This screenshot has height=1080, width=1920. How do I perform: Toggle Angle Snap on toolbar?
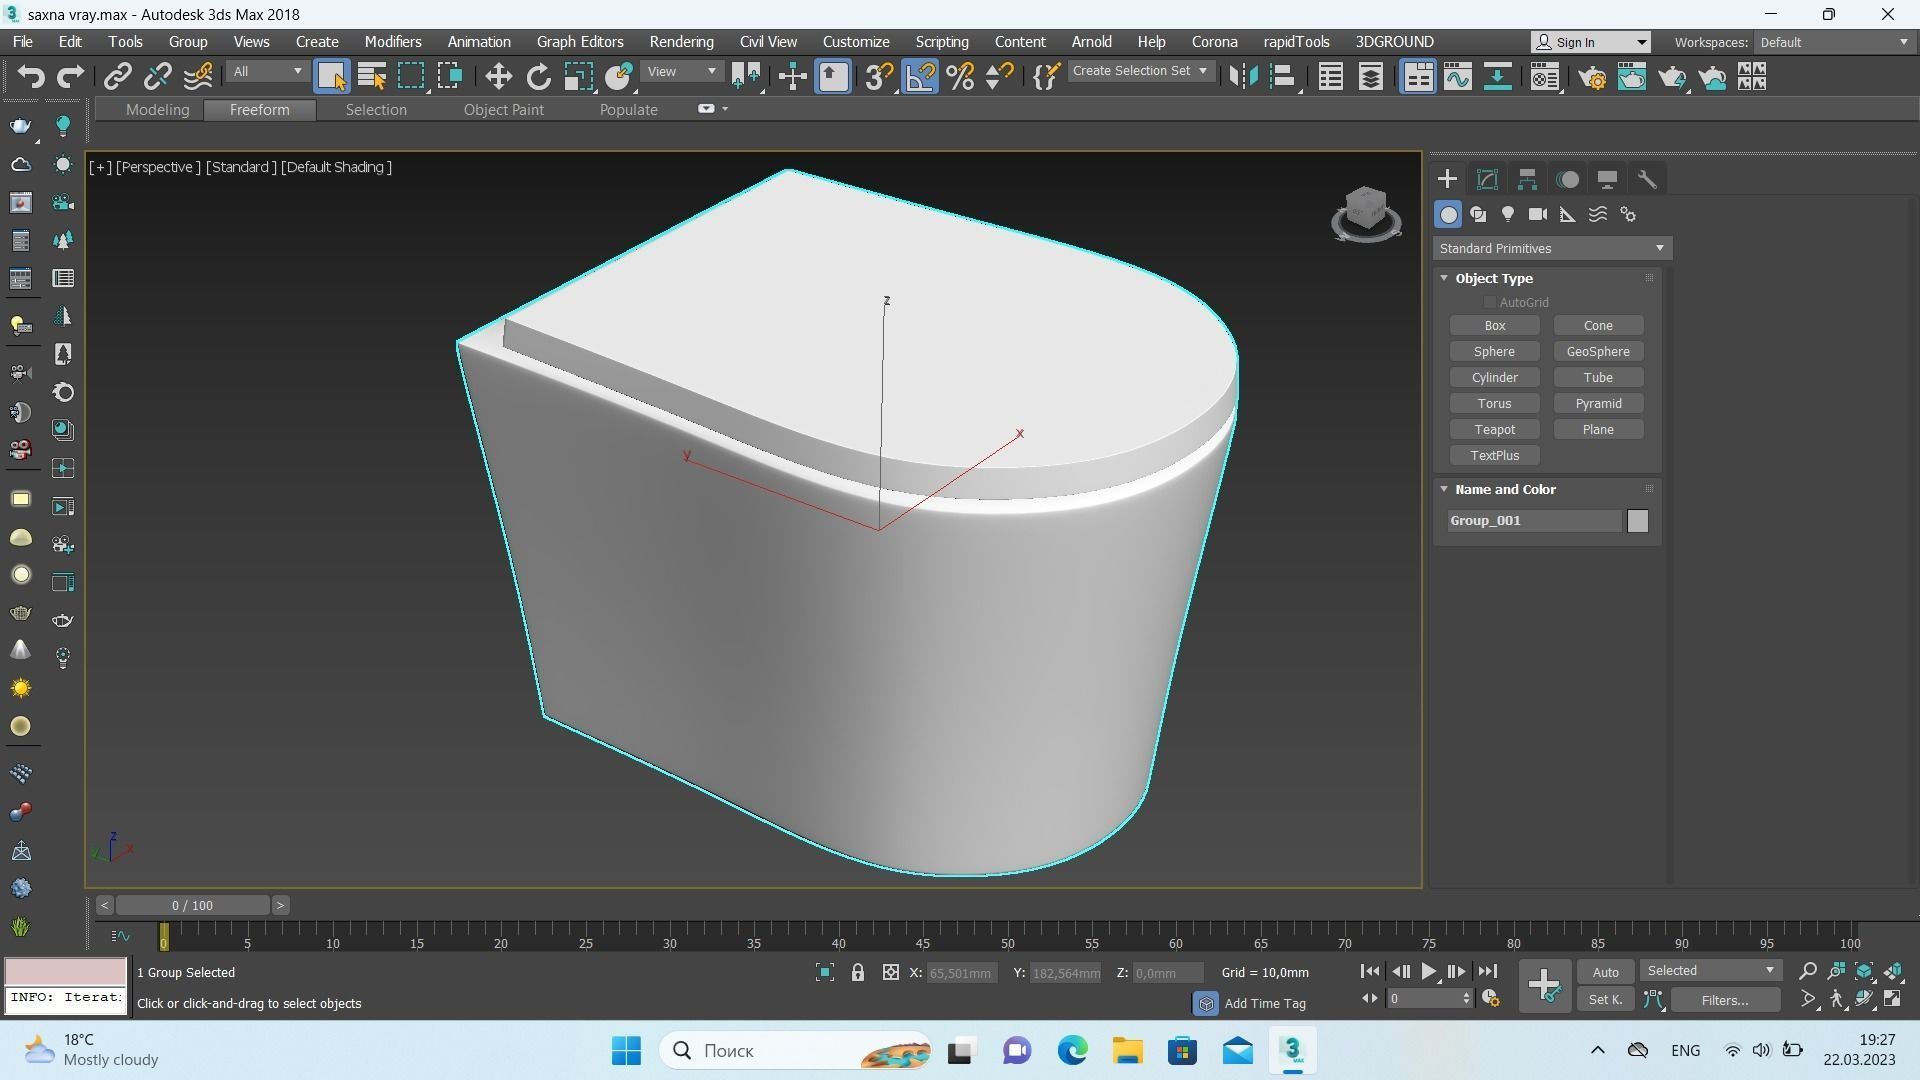click(920, 77)
